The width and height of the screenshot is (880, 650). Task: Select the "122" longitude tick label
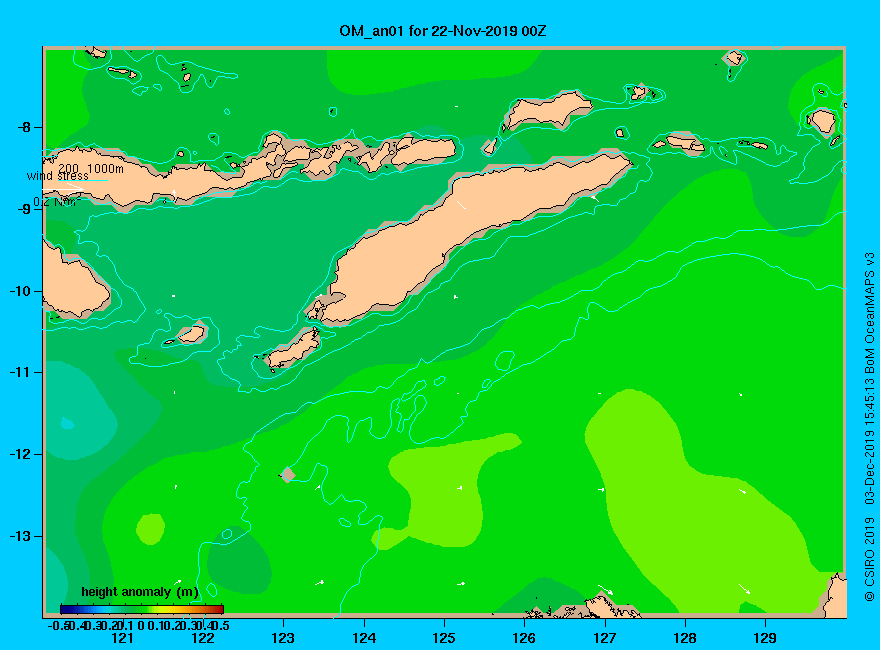click(x=203, y=638)
